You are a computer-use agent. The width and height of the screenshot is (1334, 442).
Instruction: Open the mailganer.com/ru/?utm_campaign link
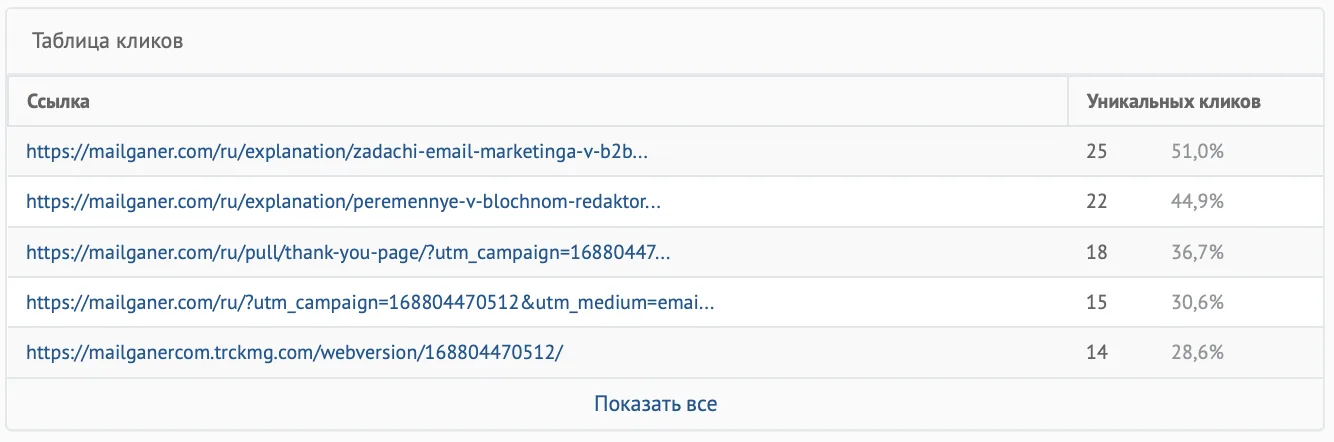pos(370,302)
